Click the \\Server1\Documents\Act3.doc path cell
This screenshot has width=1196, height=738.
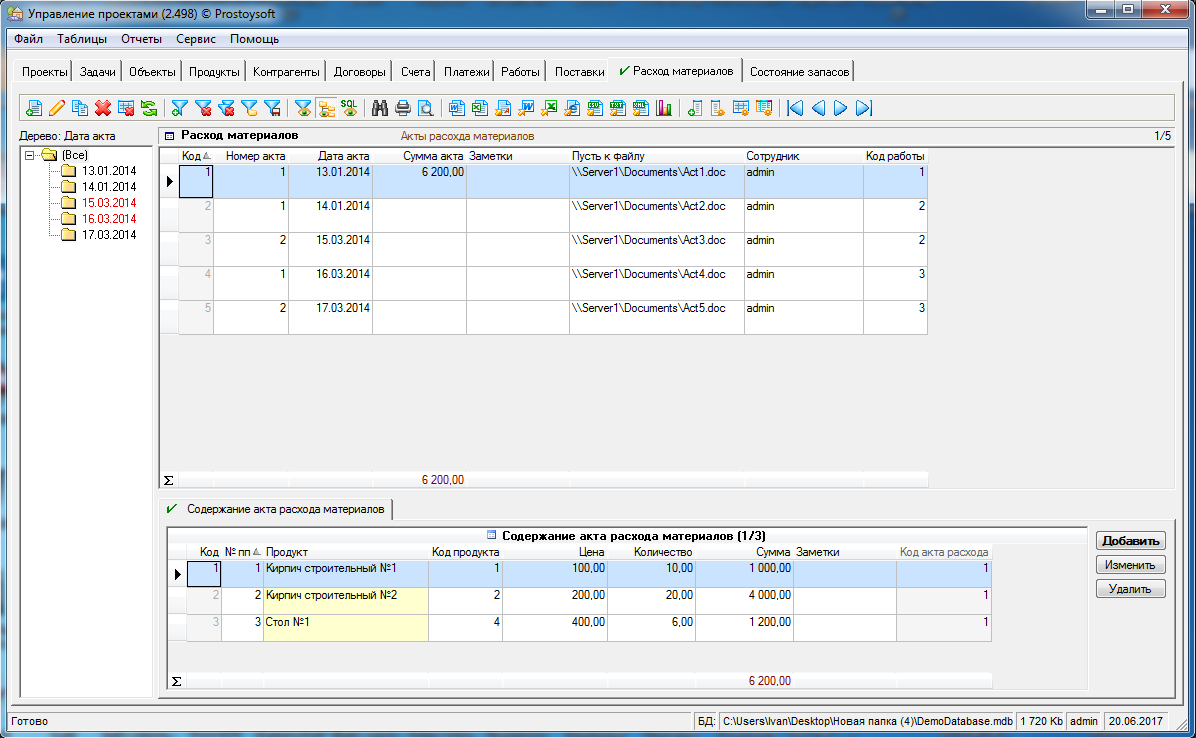(657, 249)
